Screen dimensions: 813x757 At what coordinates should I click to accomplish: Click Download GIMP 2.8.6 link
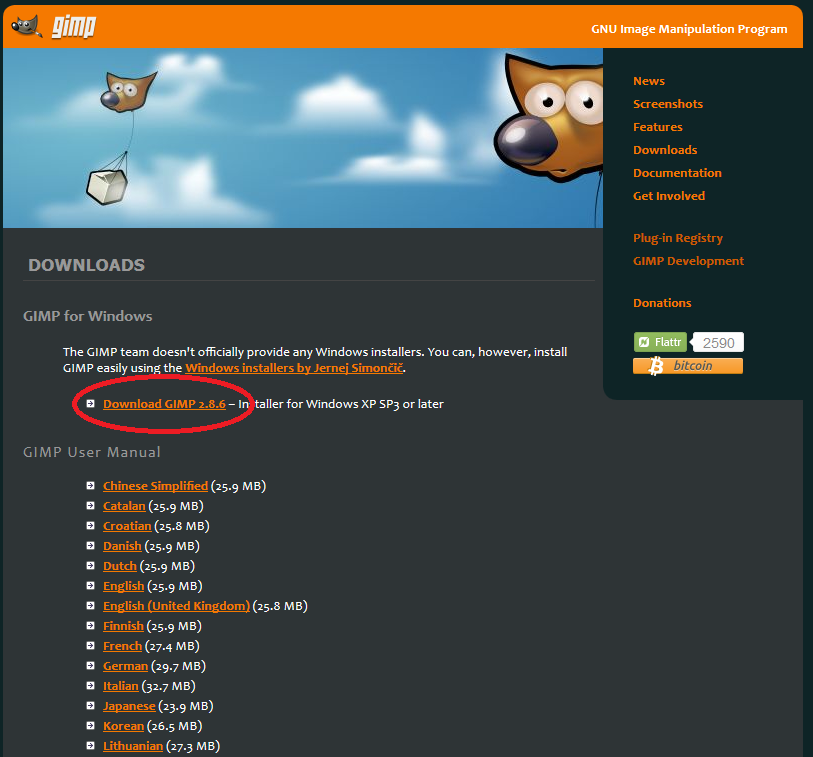pos(164,404)
